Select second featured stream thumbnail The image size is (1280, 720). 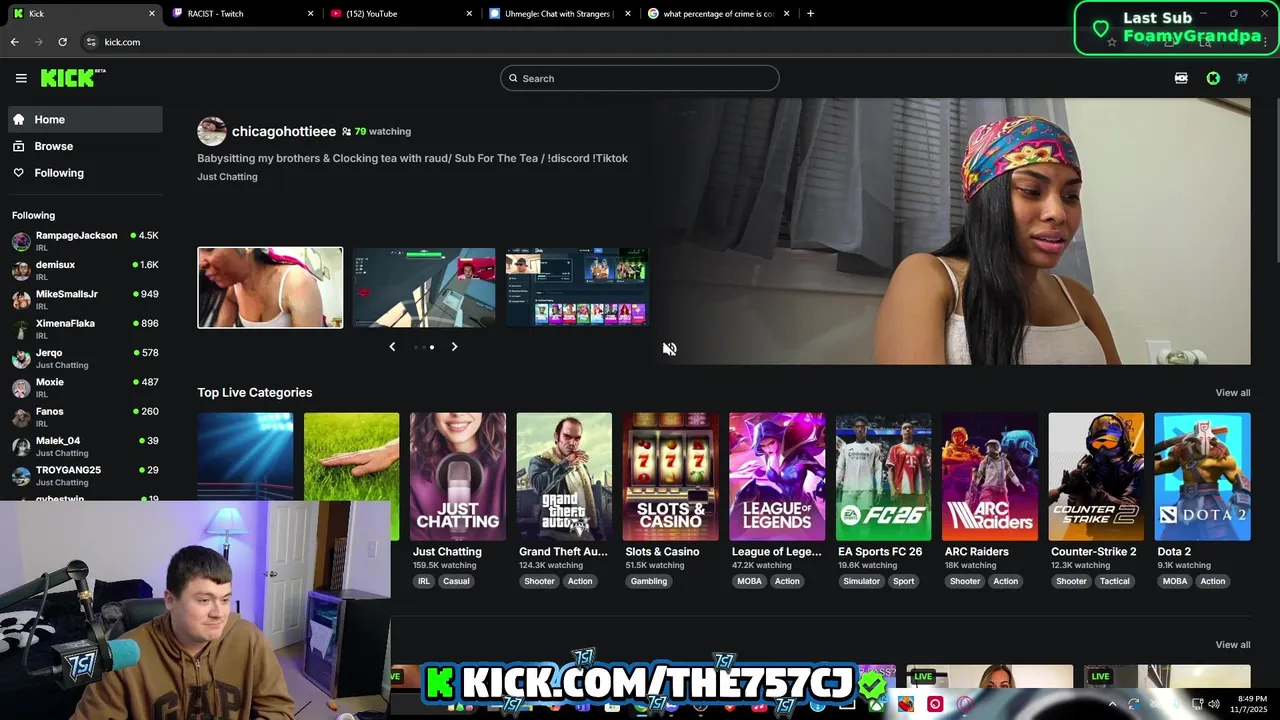[x=424, y=288]
